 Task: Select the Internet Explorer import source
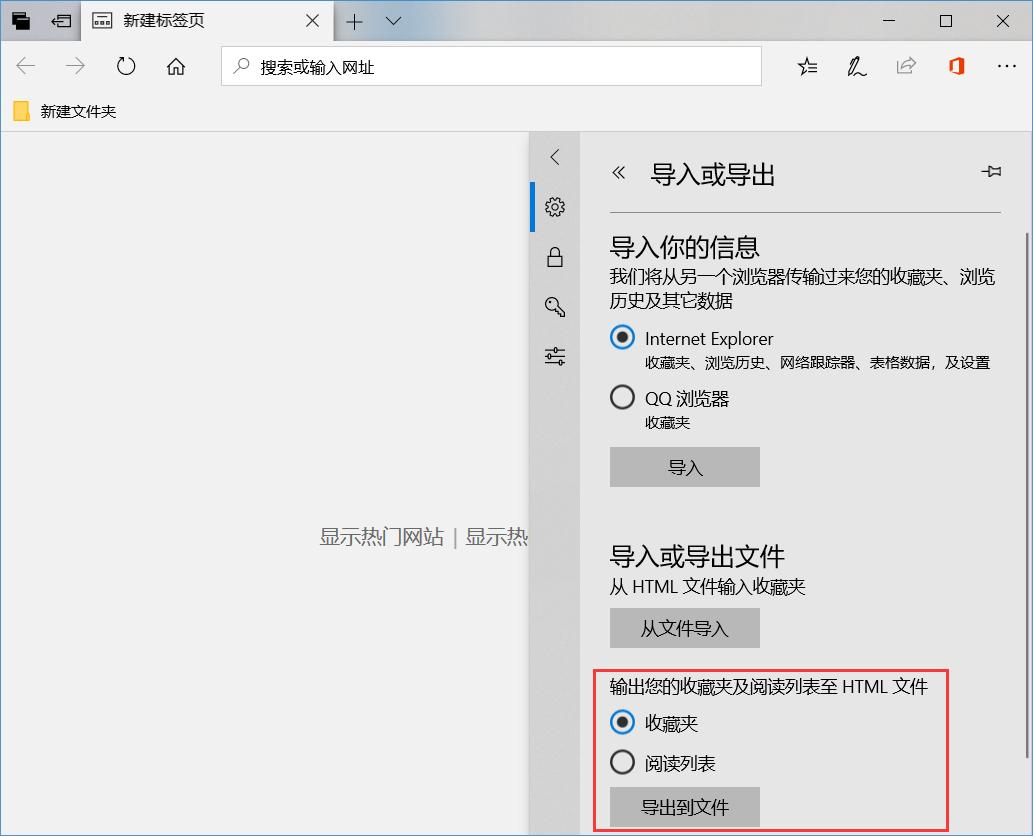(x=622, y=338)
